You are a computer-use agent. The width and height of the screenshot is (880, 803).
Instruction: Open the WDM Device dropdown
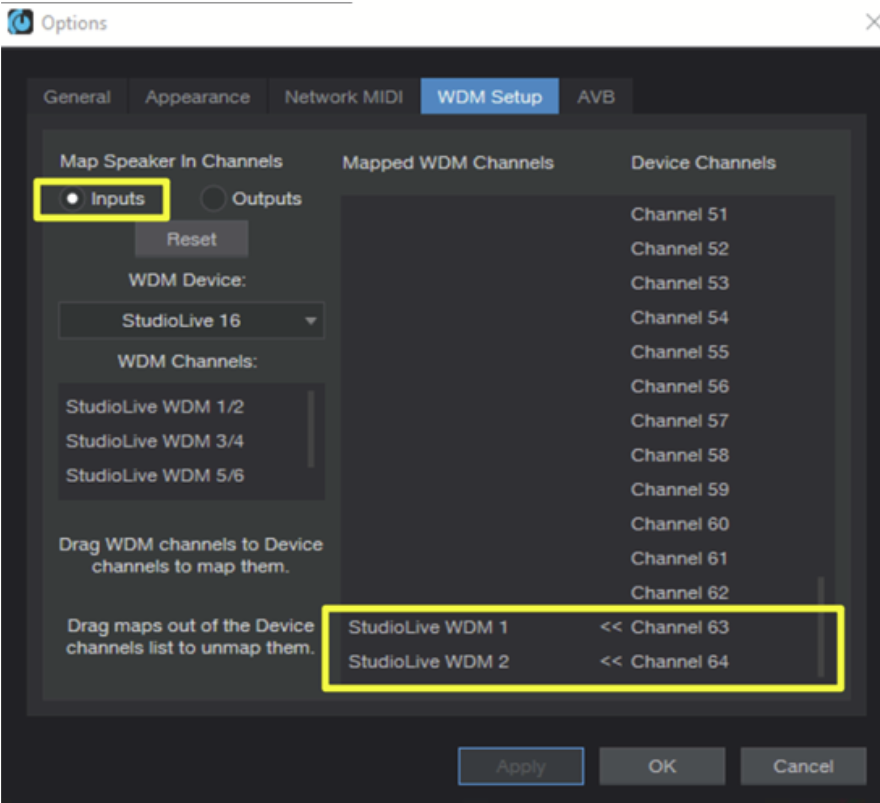tap(190, 321)
